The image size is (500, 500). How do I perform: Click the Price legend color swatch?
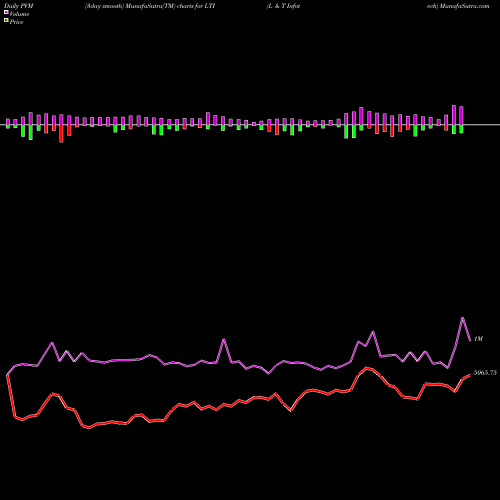pos(6,21)
